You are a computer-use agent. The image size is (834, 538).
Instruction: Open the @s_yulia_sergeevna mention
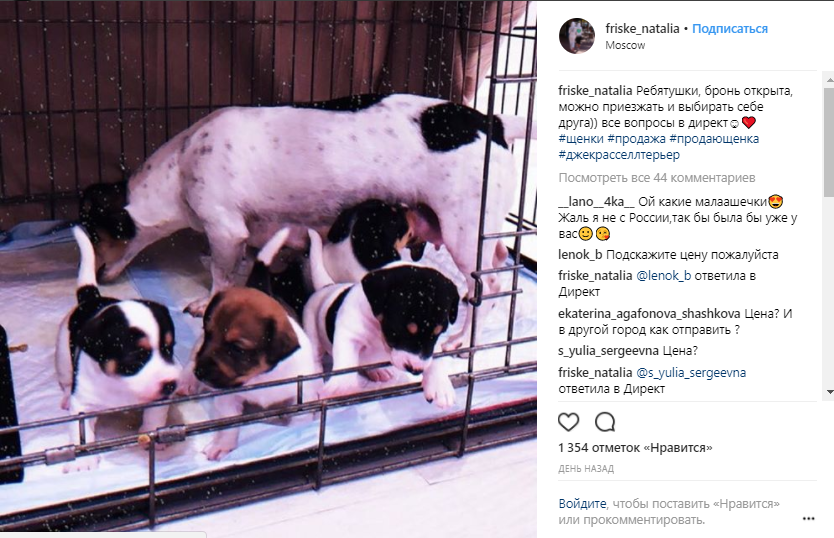coord(691,373)
